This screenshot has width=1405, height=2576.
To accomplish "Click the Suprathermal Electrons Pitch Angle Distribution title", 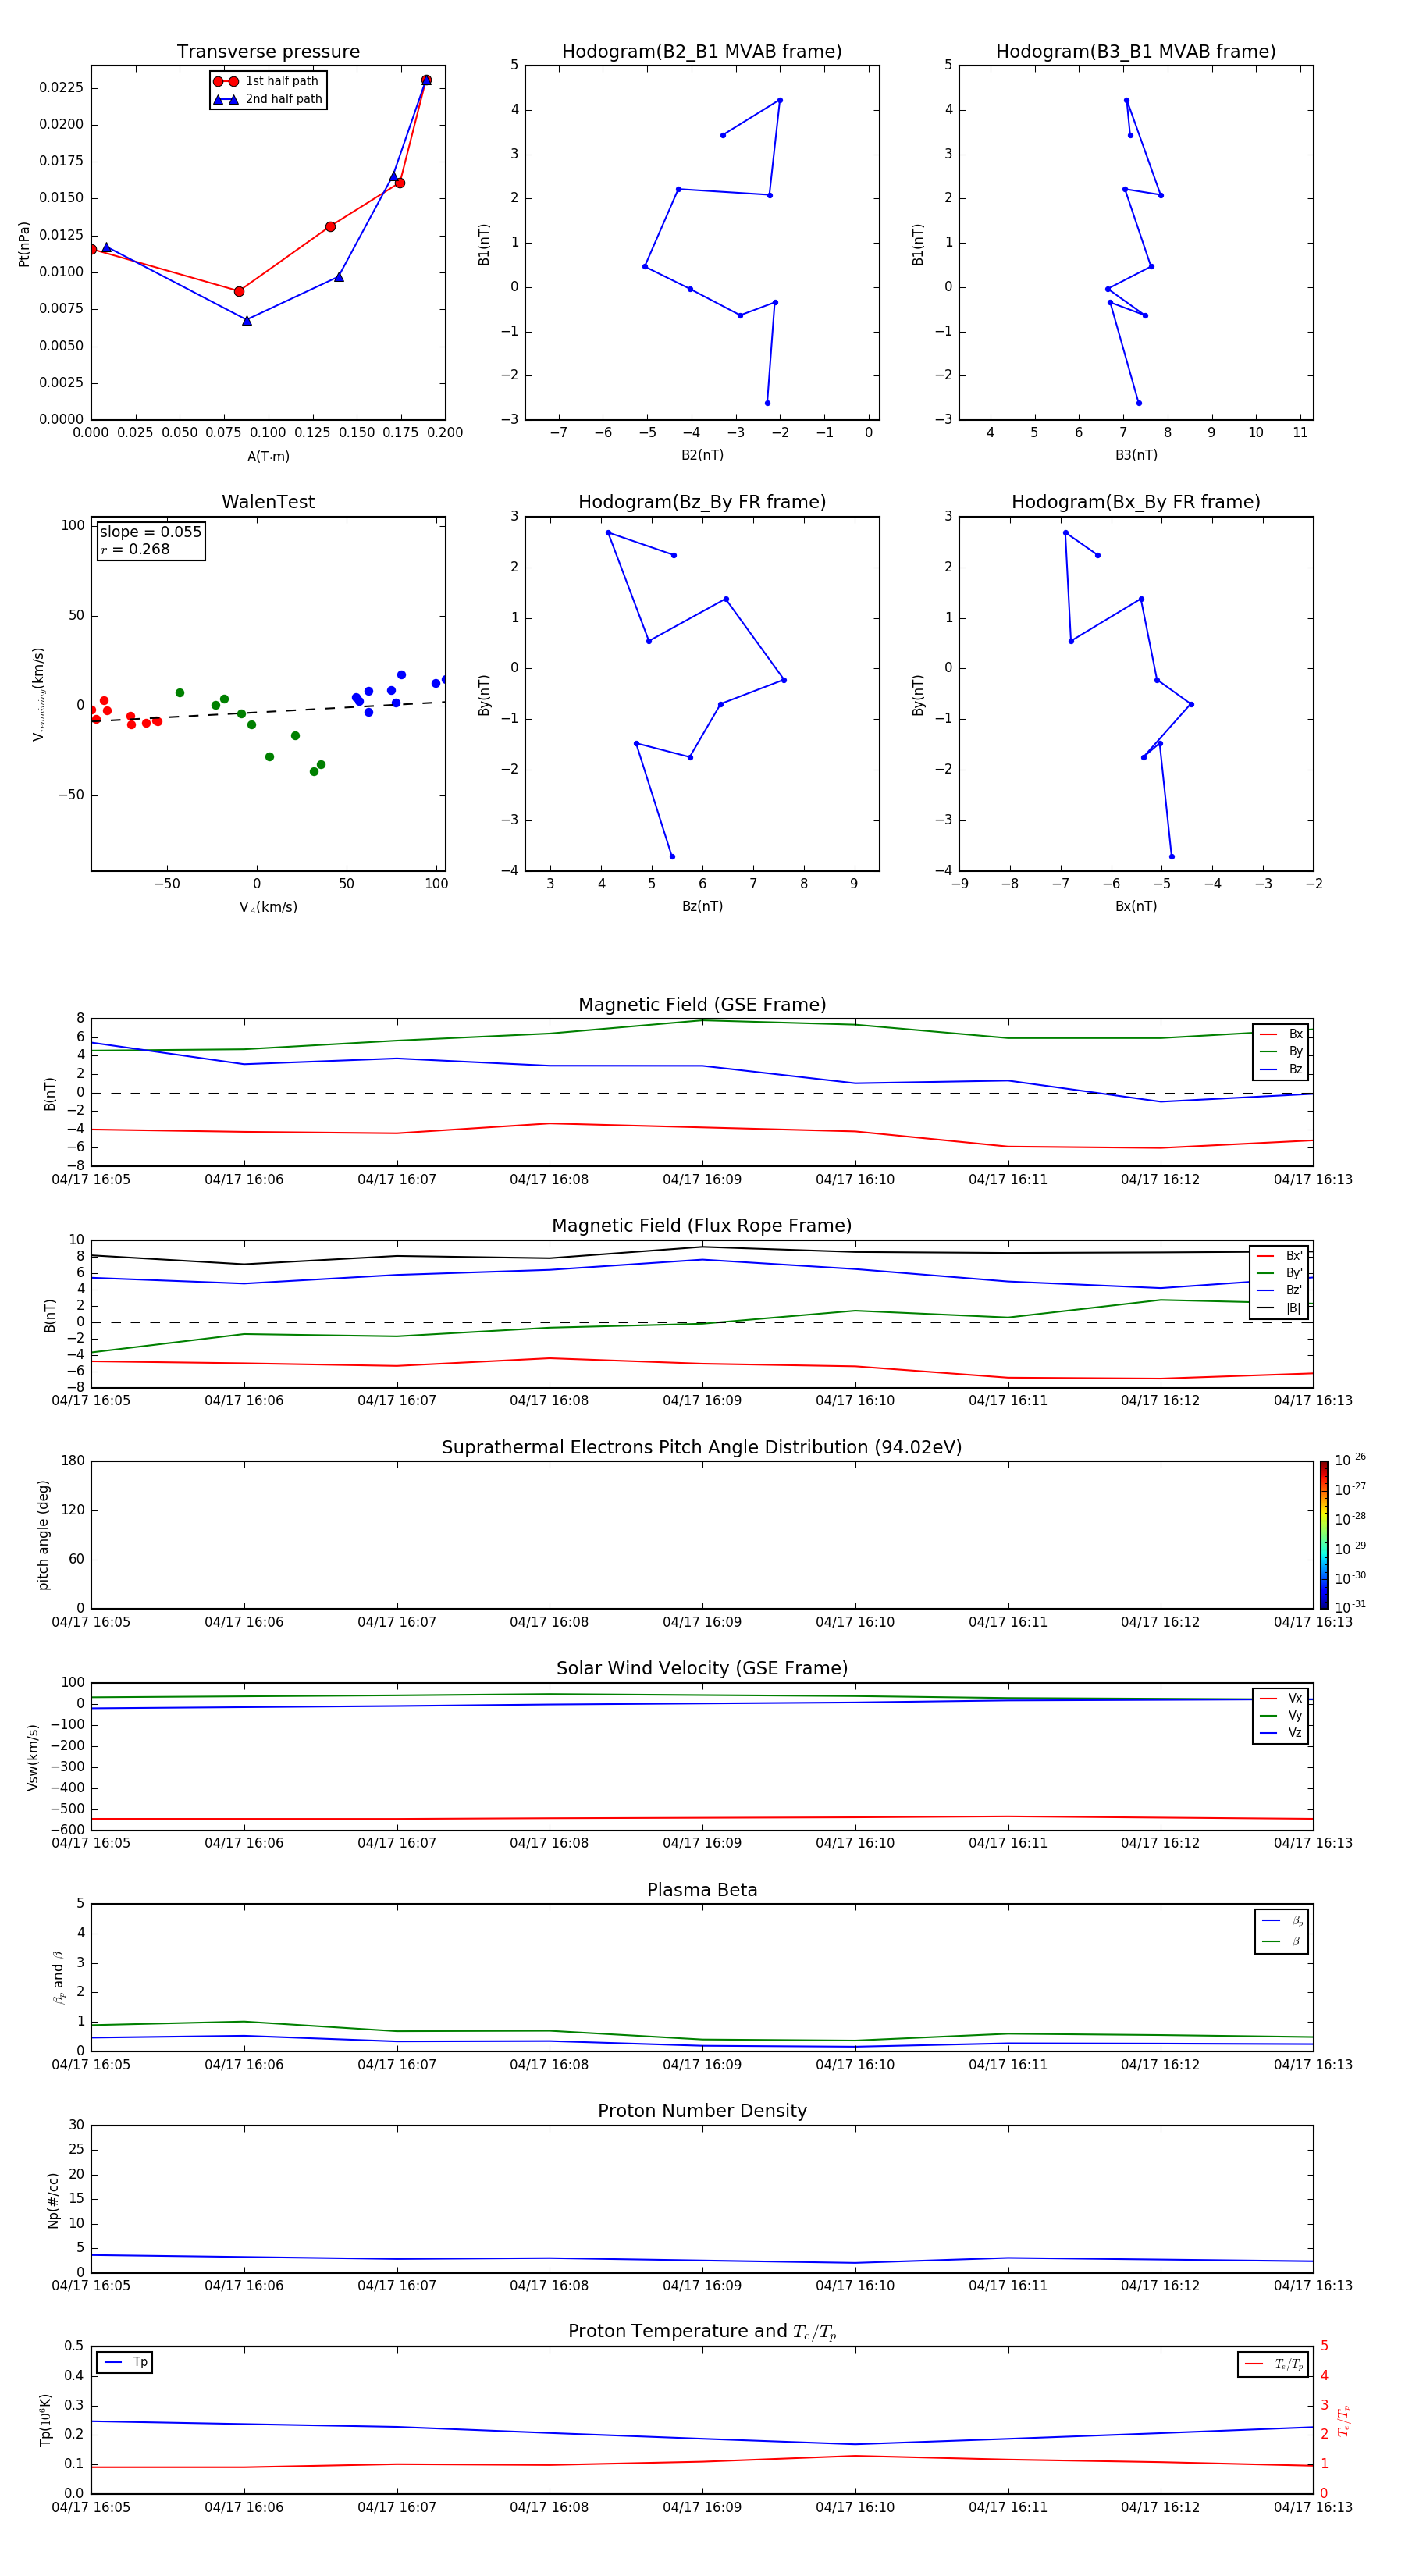I will coord(702,1447).
